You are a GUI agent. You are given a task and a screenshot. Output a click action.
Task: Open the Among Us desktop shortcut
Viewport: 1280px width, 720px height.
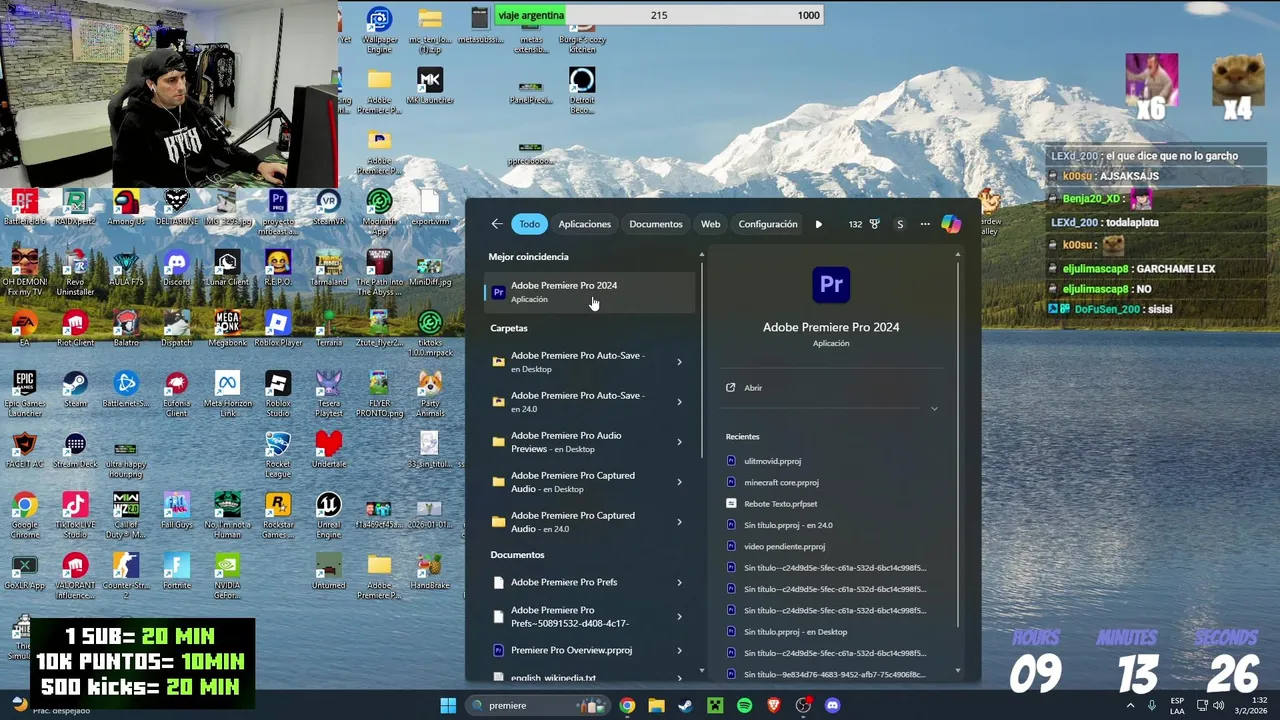[126, 208]
